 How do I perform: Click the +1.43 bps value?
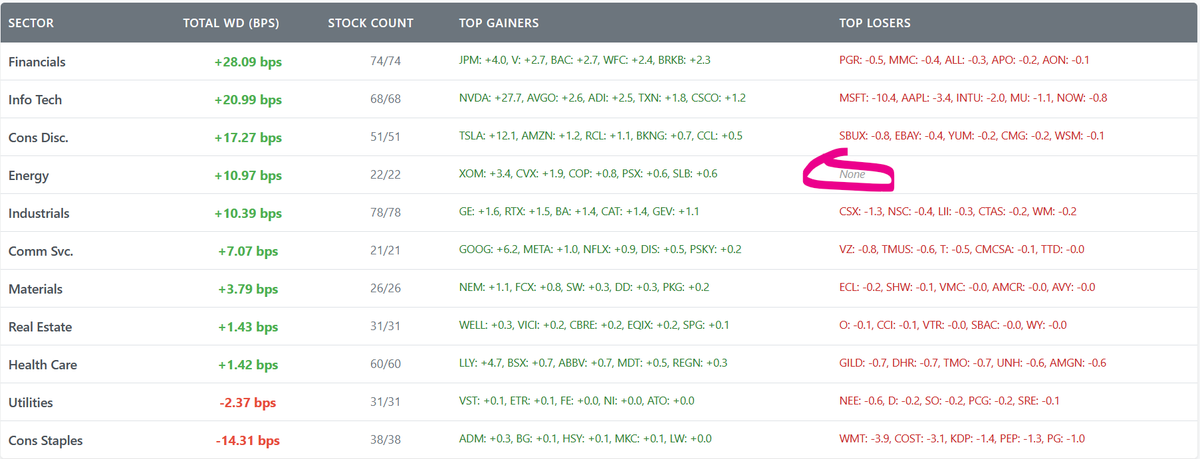[248, 327]
